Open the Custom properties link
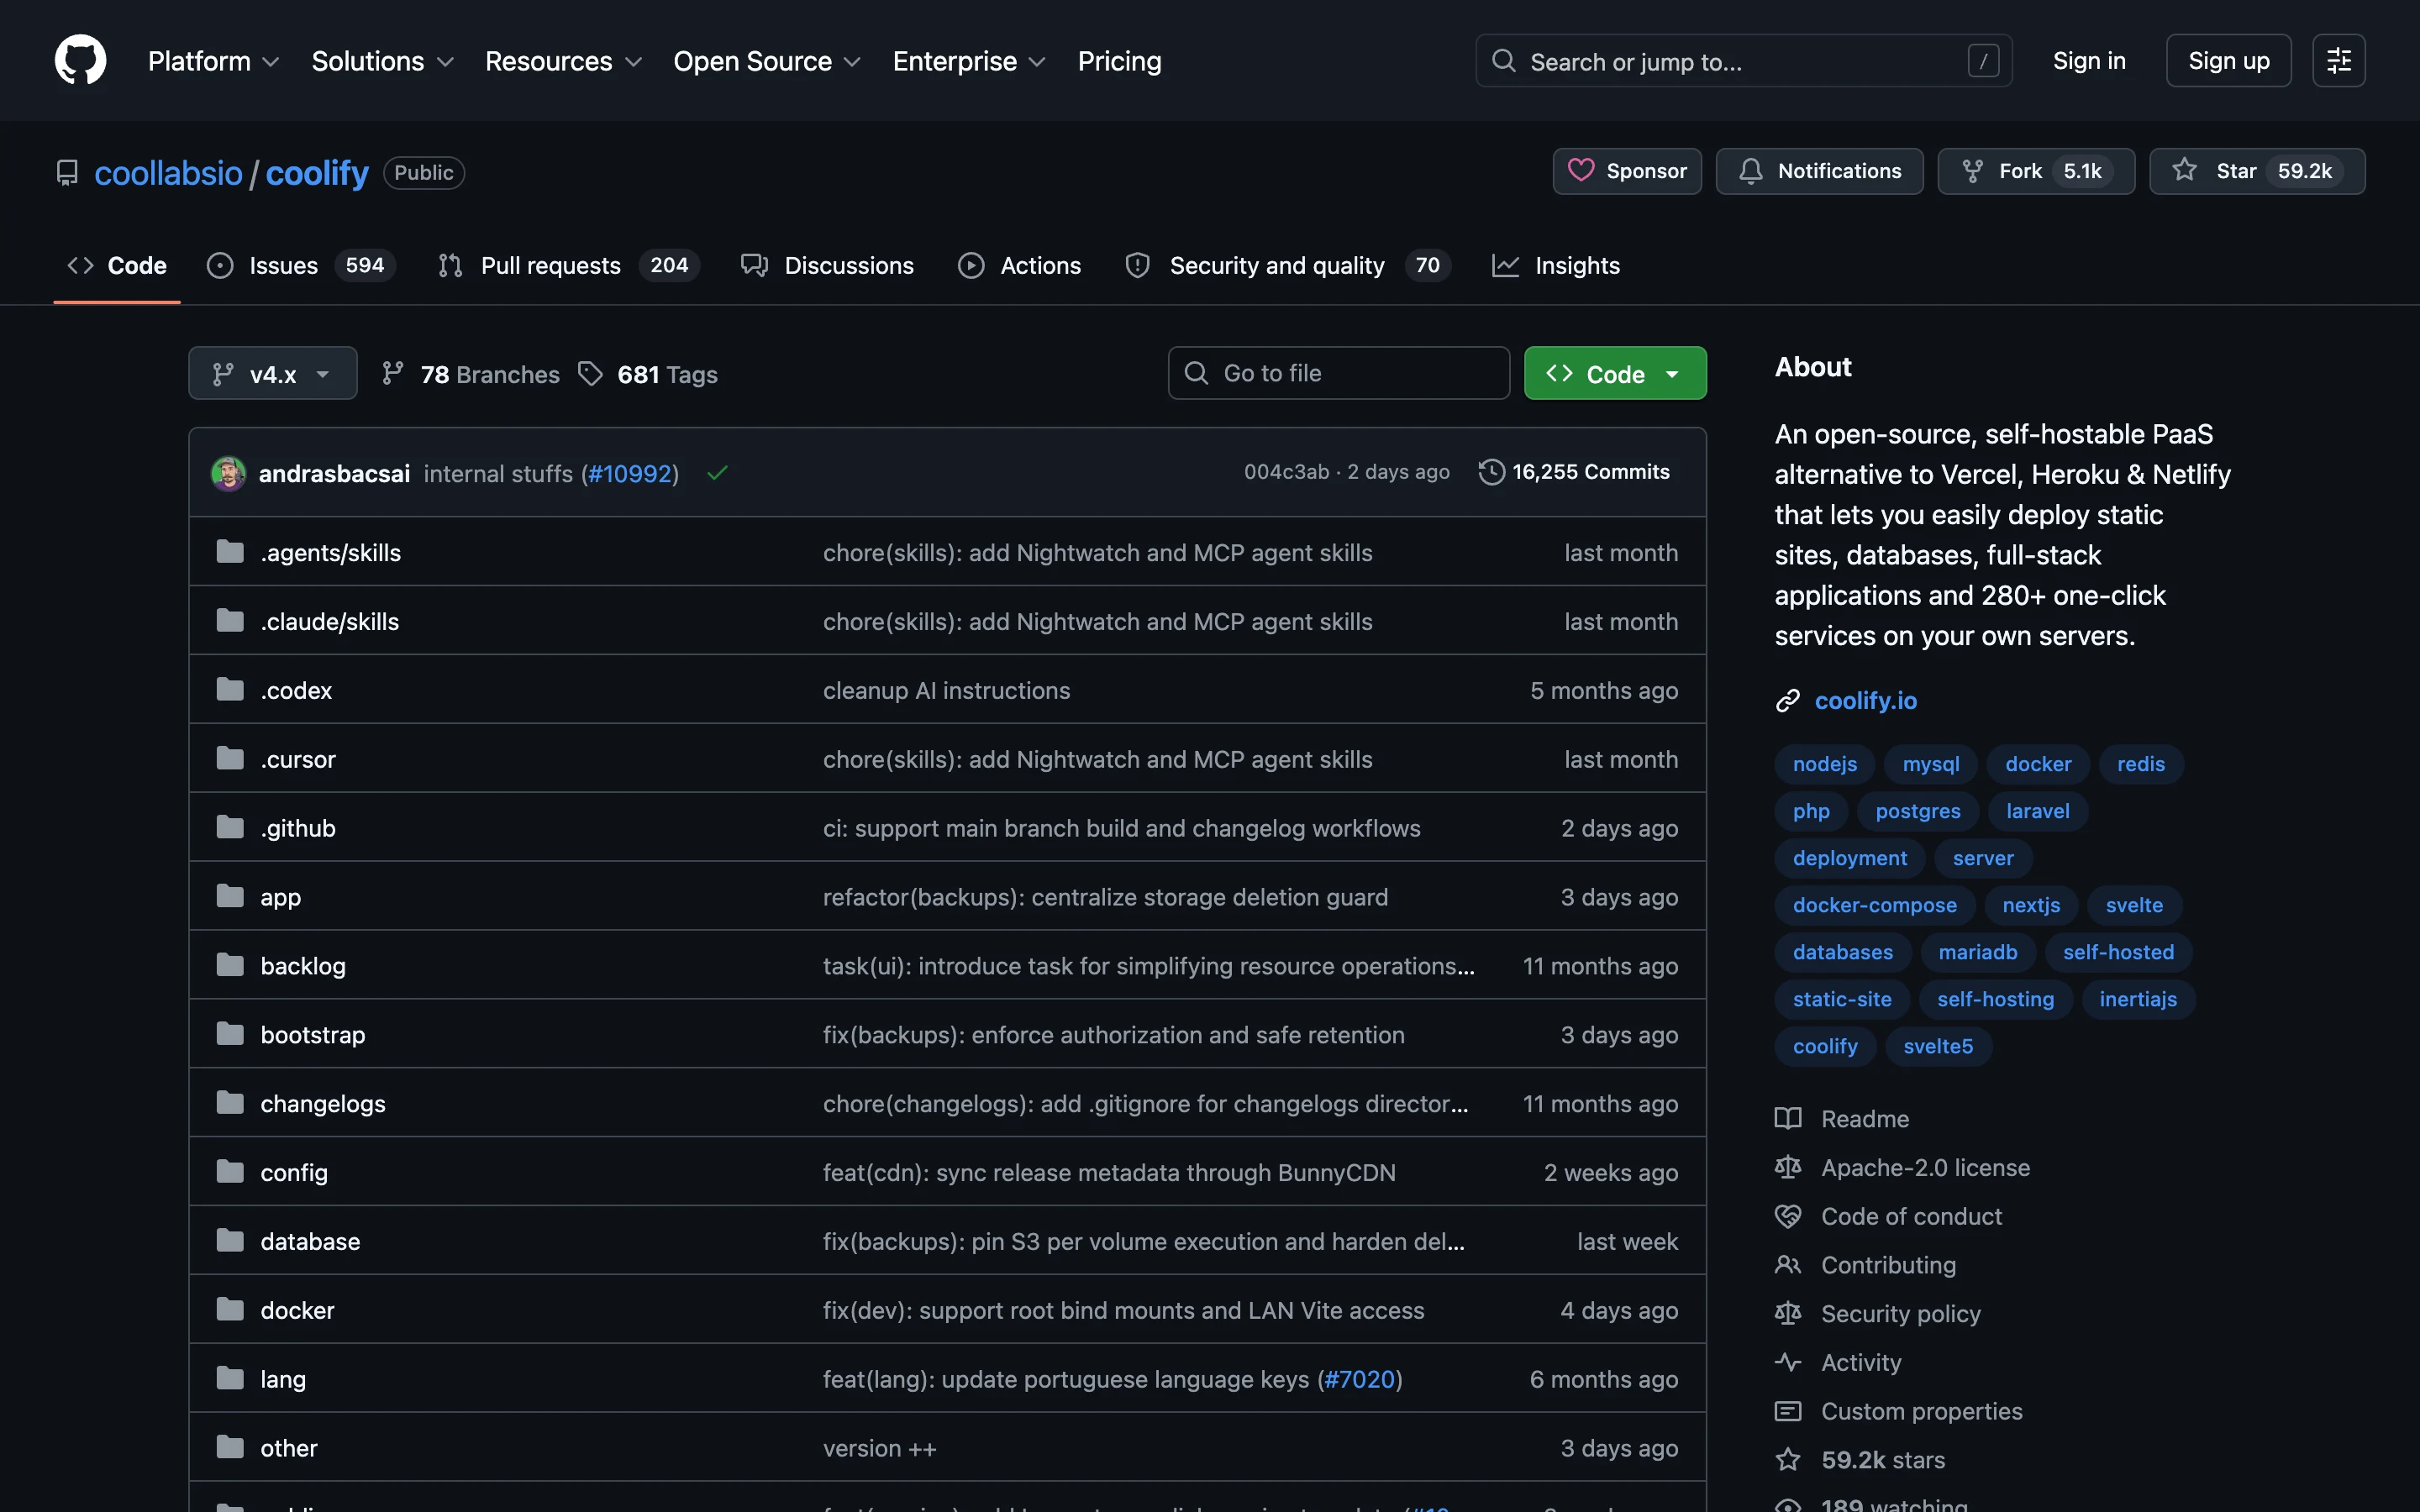The image size is (2420, 1512). tap(1921, 1411)
